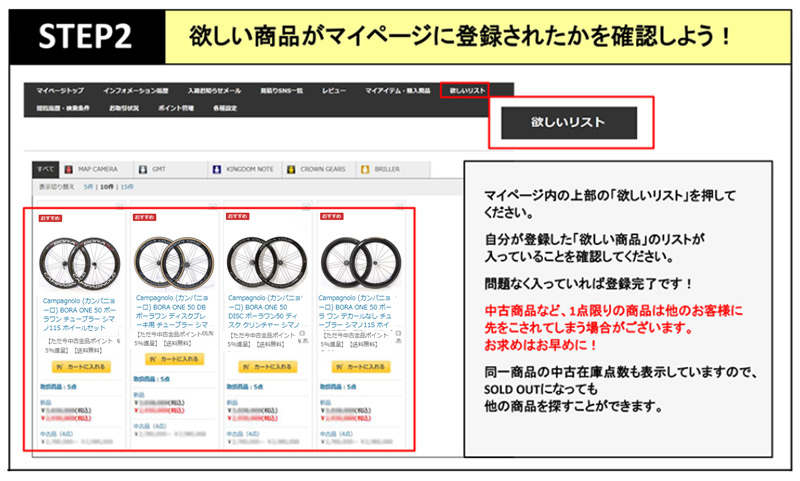Click 取扱商品:5点 under the DISC クリンチャー card
Screen dimensions: 800x481
coord(245,387)
